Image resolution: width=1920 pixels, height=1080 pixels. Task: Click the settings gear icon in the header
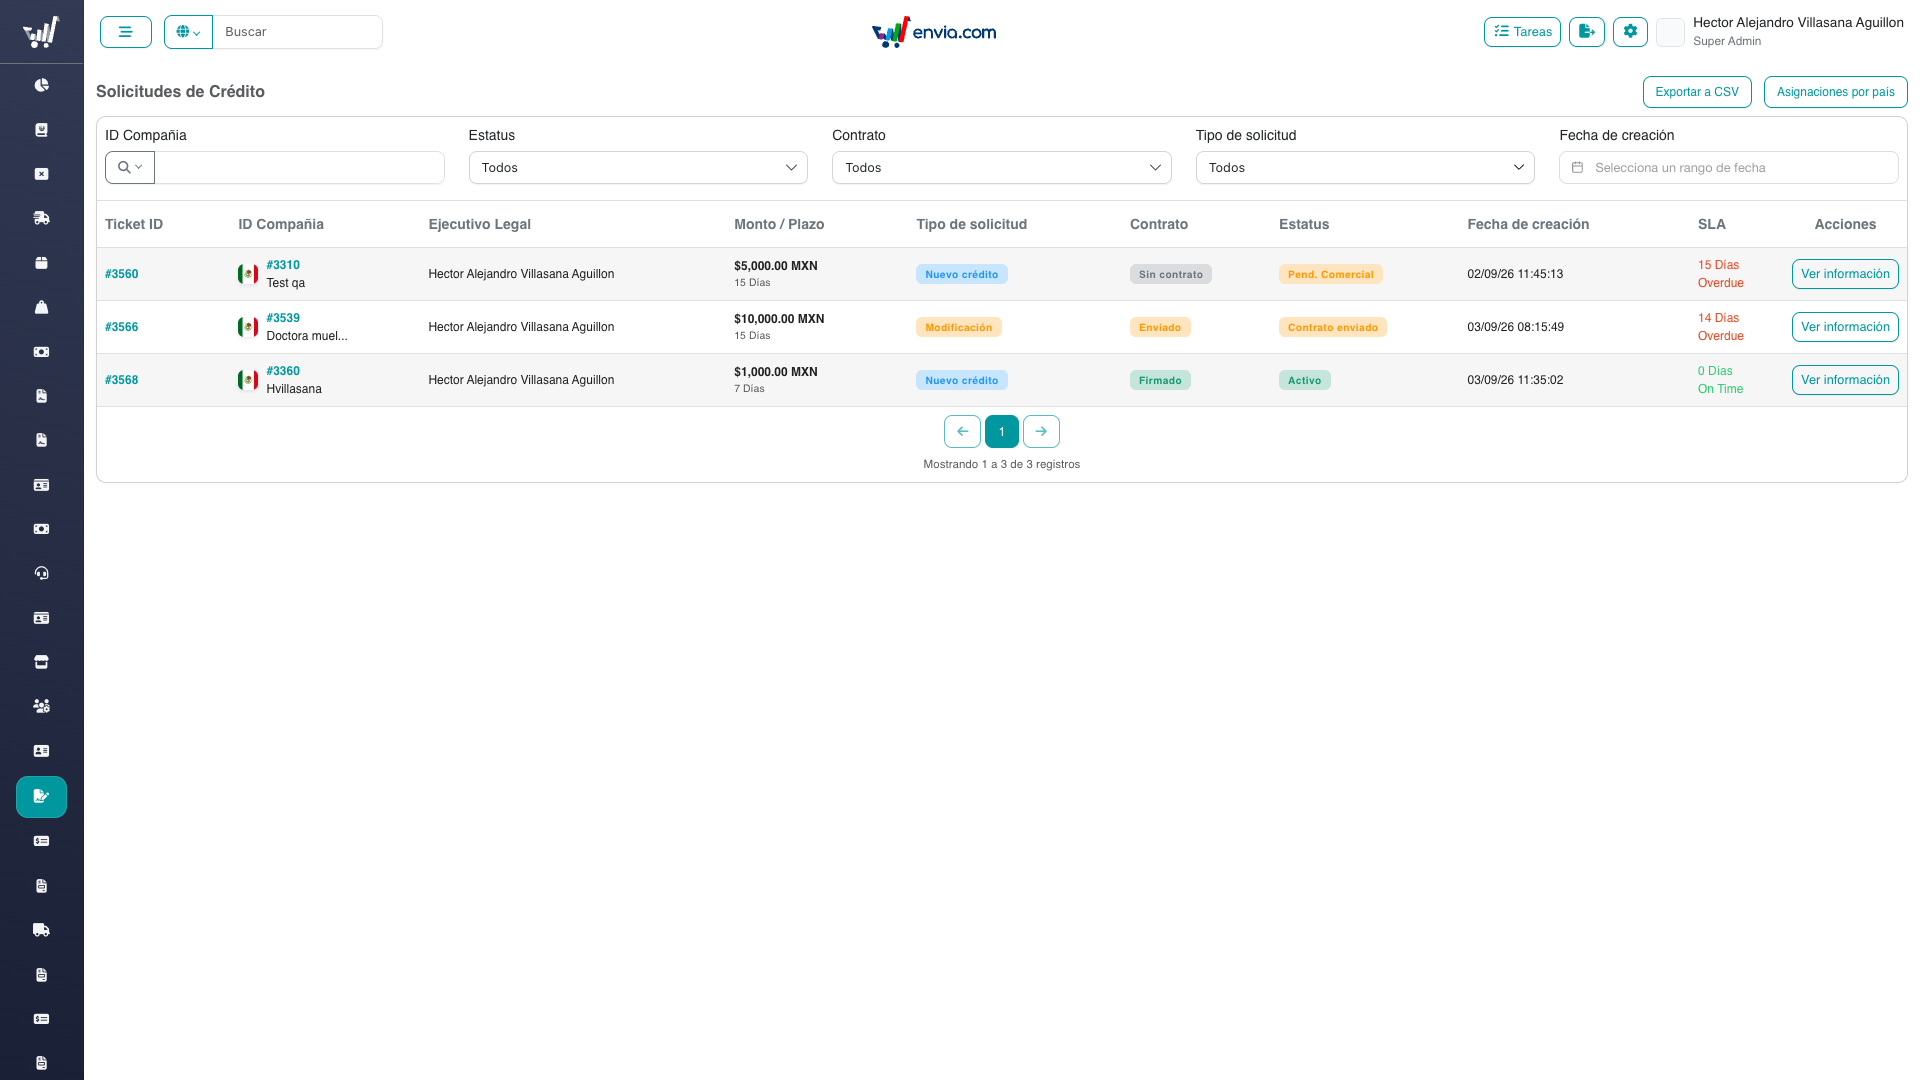tap(1630, 32)
